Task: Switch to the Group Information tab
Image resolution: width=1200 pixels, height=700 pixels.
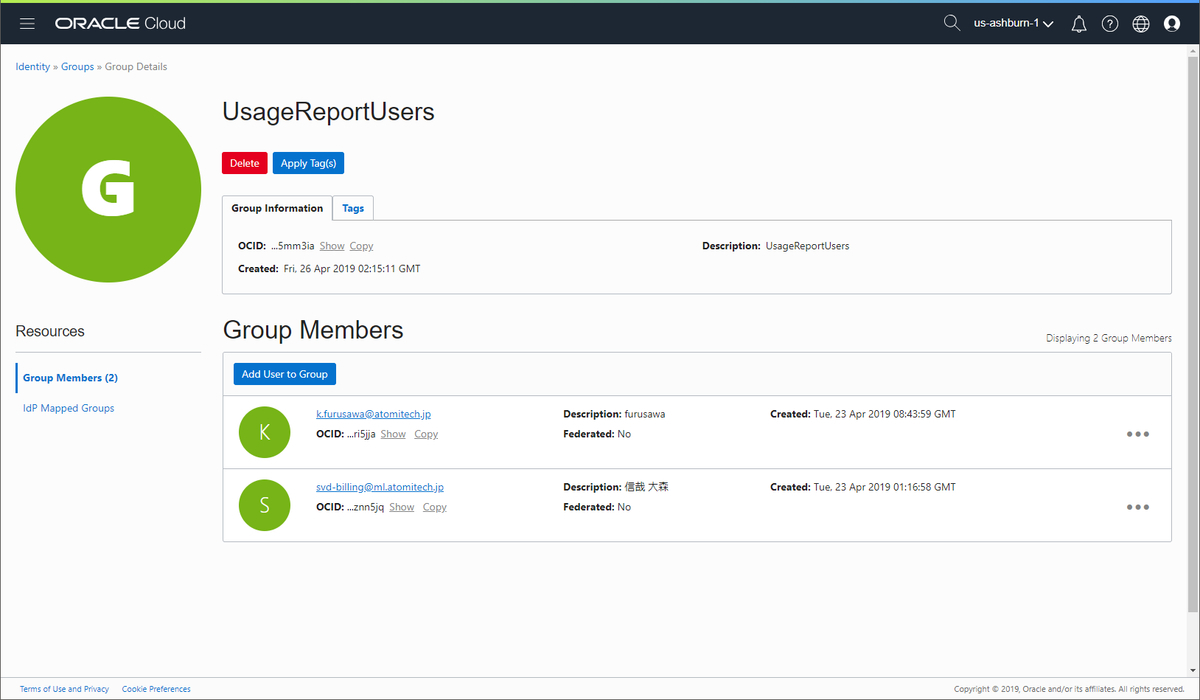Action: (x=277, y=208)
